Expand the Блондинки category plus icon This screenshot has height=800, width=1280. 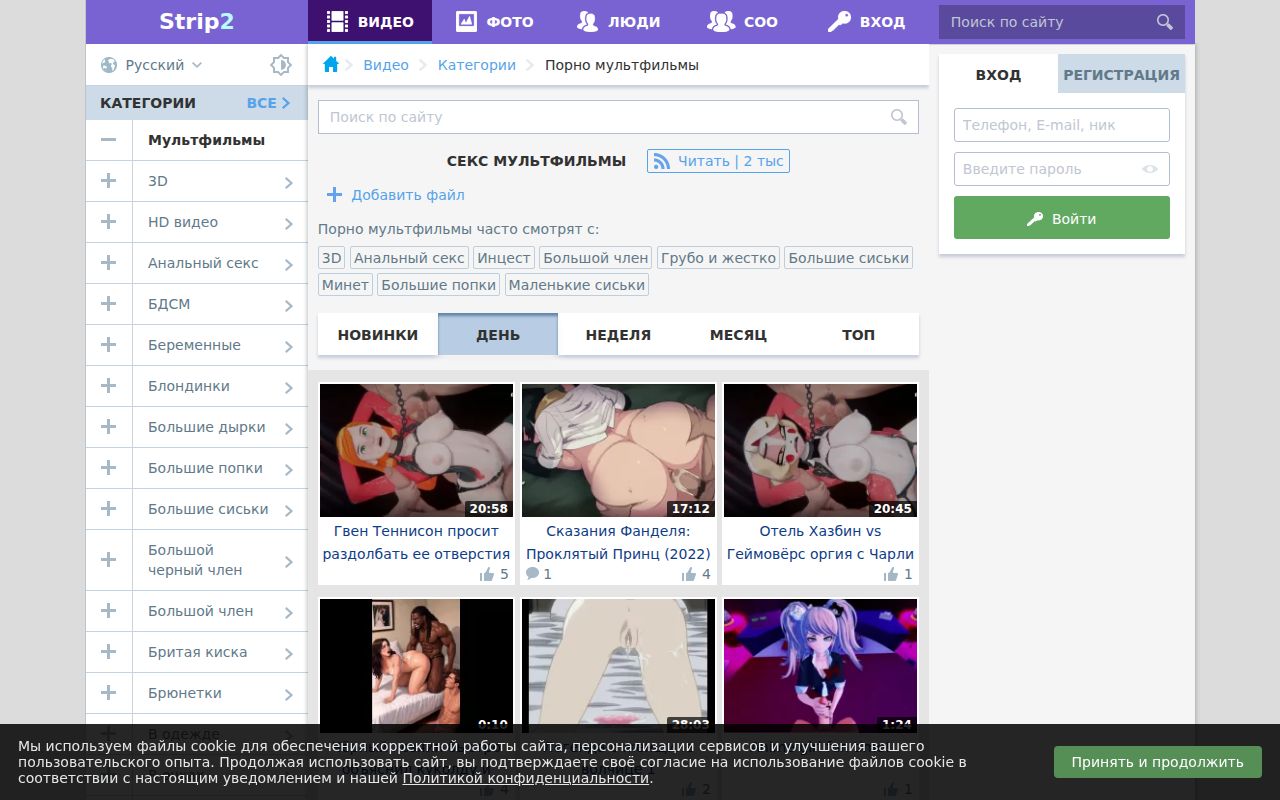[x=109, y=386]
